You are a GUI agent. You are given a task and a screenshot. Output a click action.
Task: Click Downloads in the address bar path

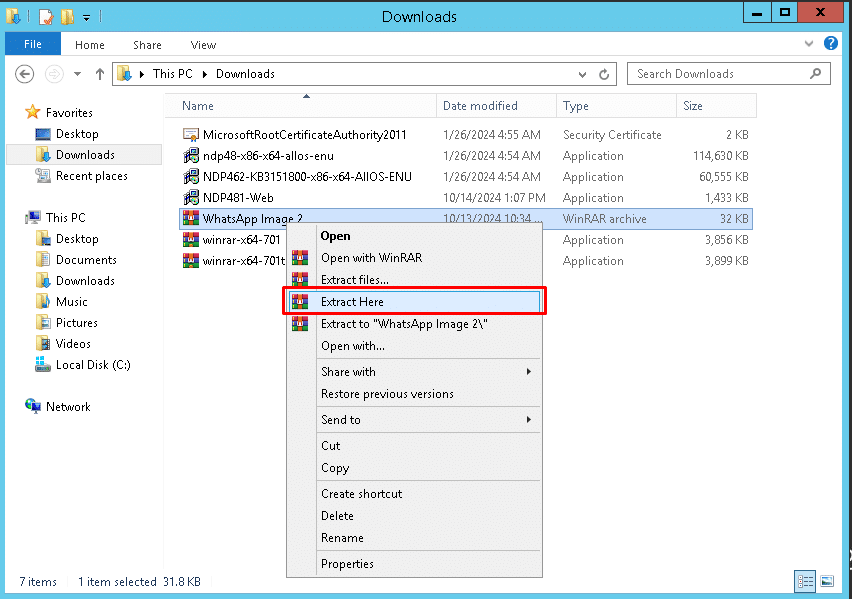(x=245, y=74)
